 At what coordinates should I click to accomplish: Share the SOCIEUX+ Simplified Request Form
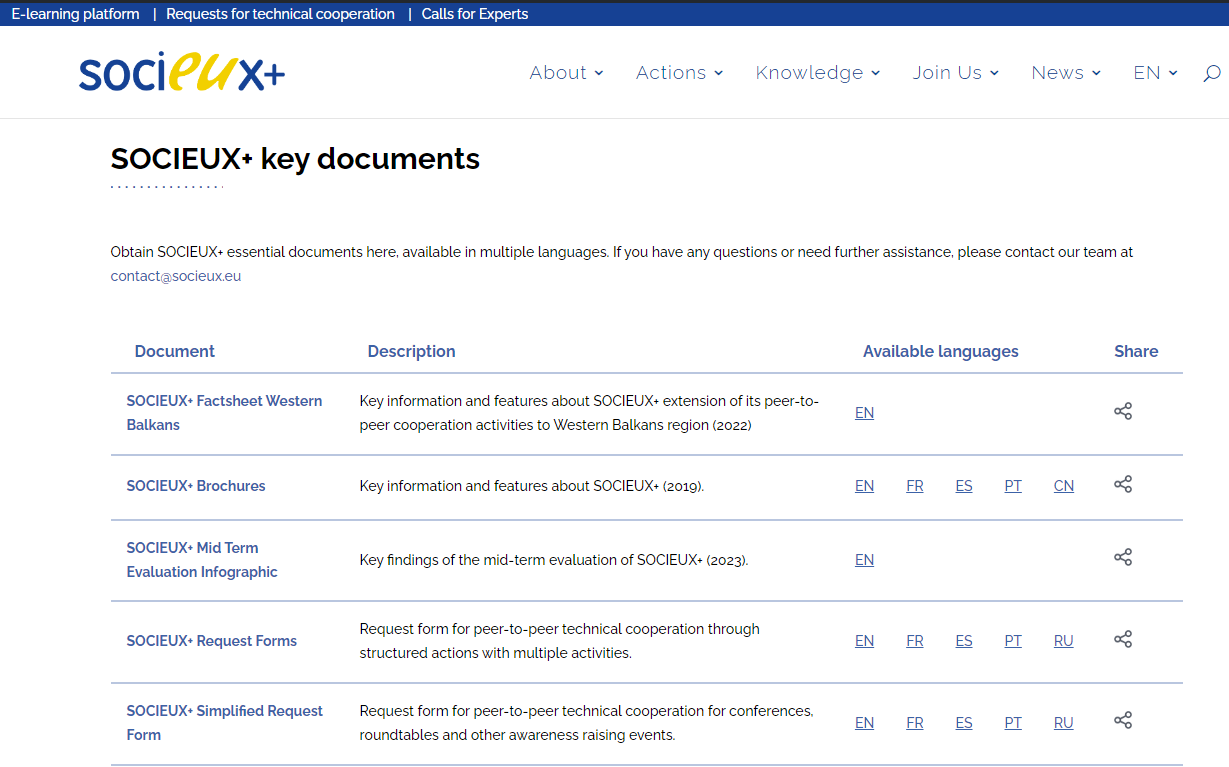coord(1122,719)
